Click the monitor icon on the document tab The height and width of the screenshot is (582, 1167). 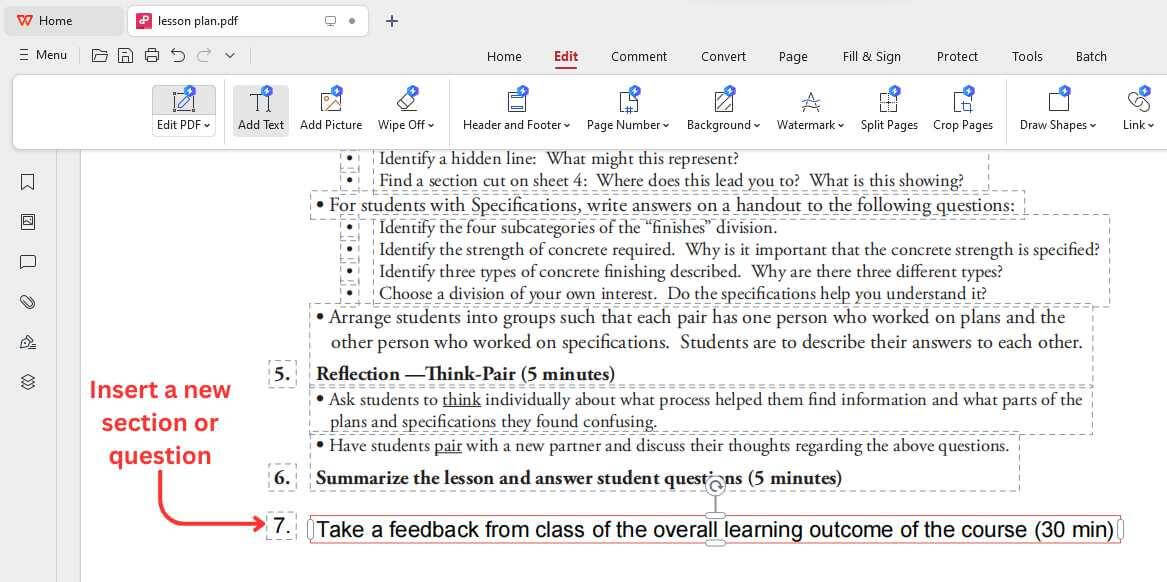[x=330, y=21]
